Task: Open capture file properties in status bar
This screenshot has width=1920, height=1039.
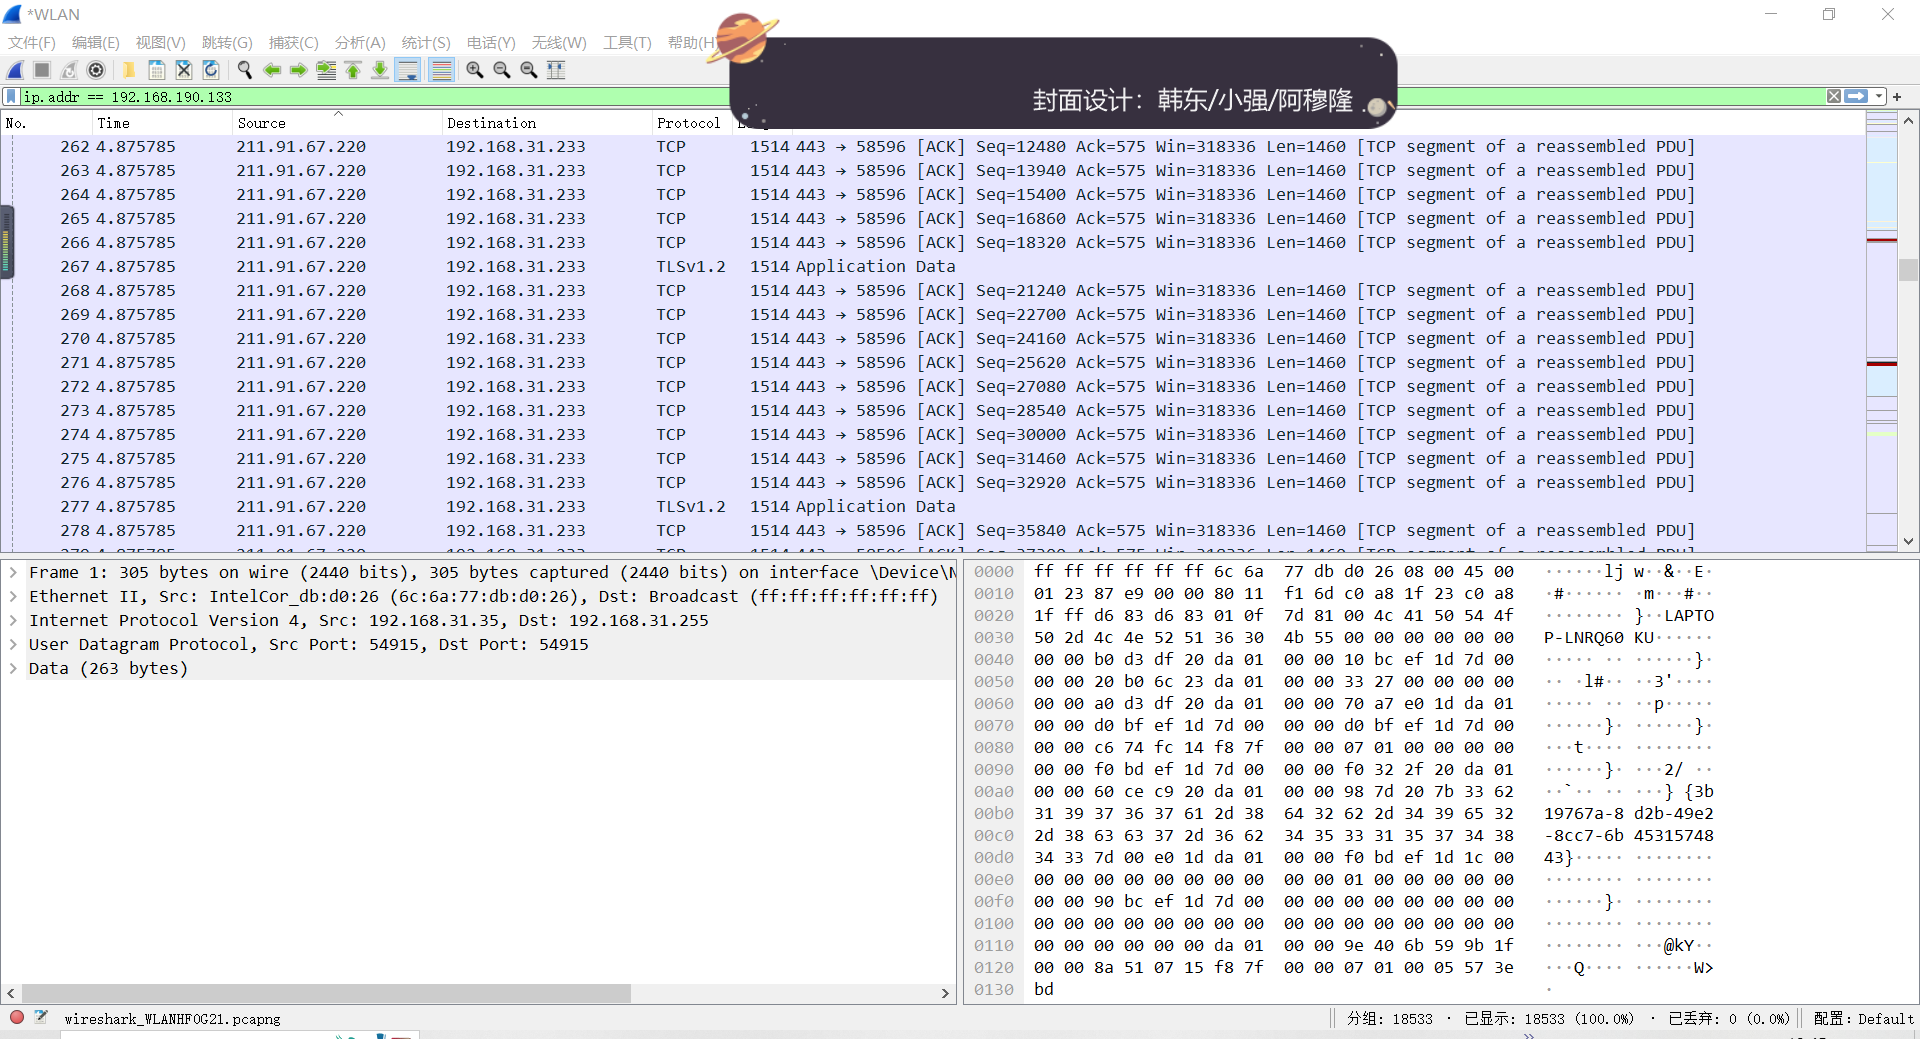Action: click(x=41, y=1018)
